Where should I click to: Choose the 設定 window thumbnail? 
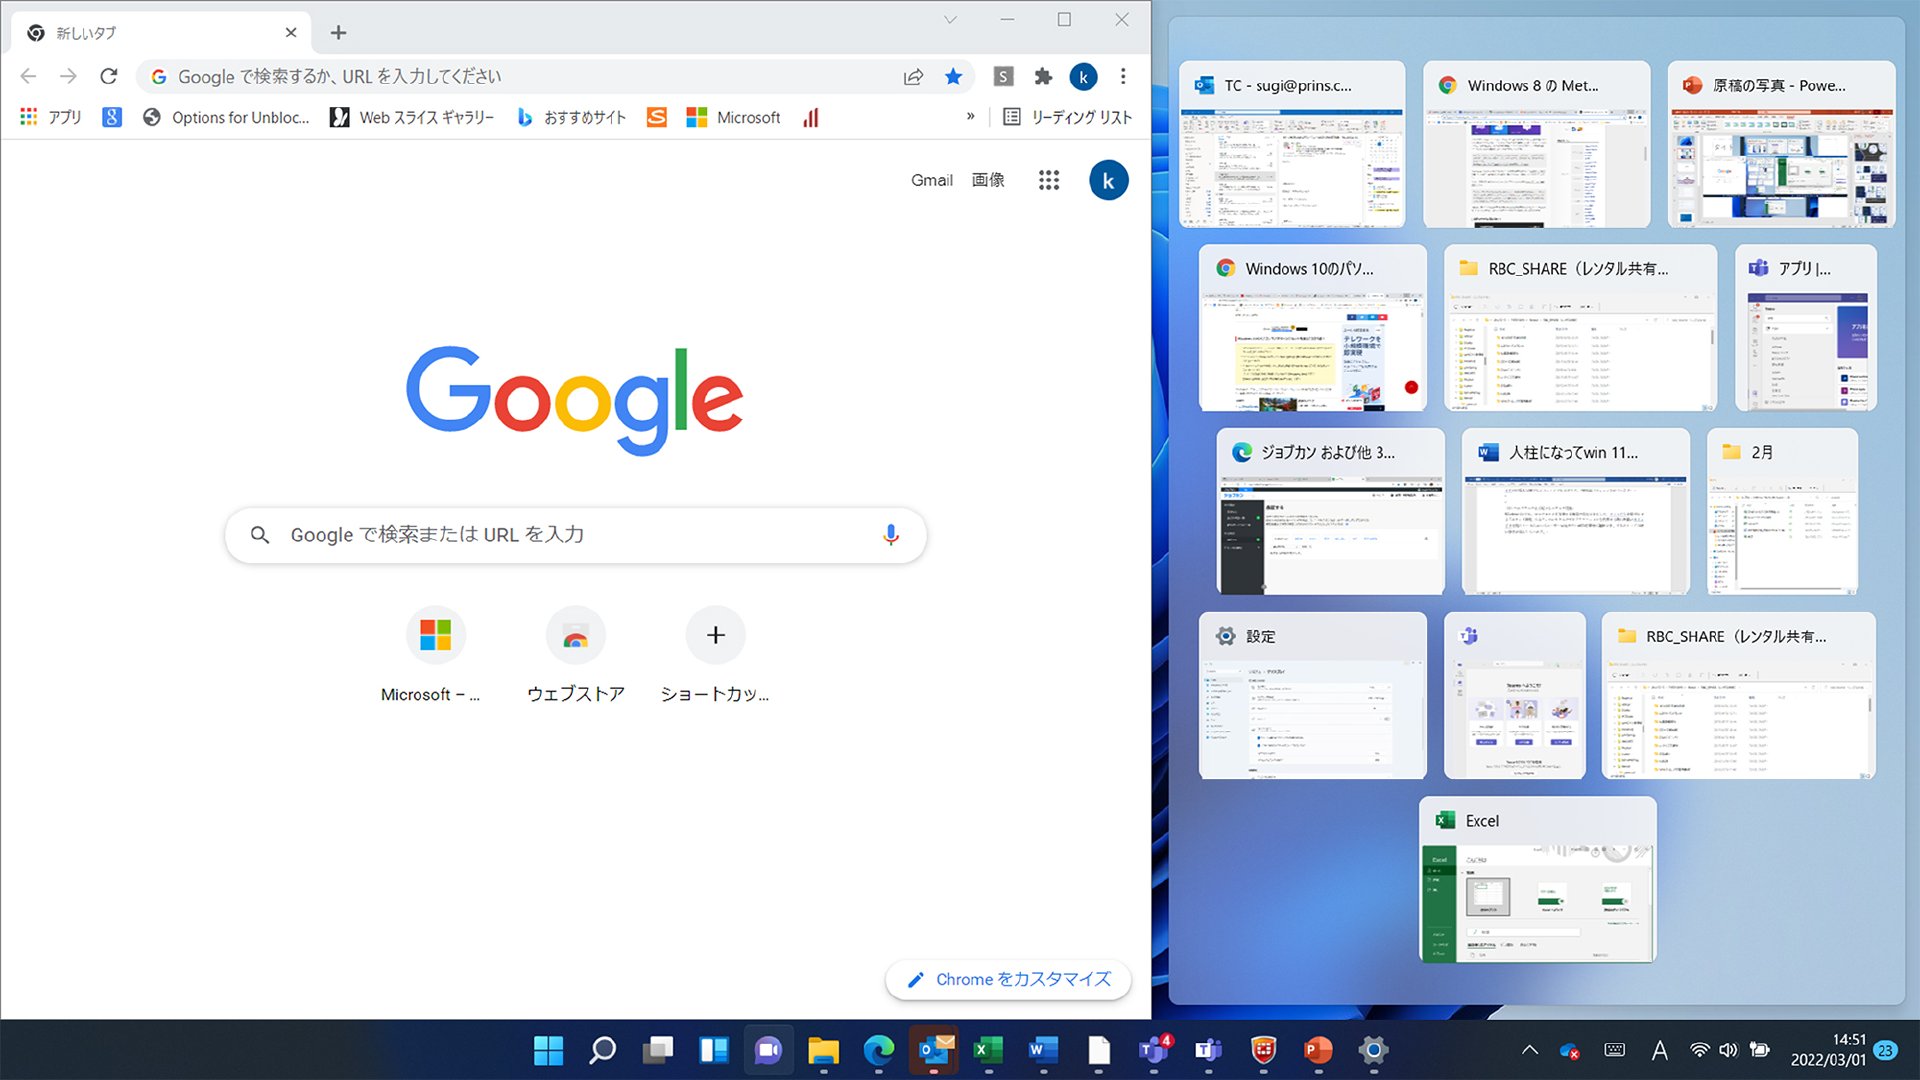tap(1313, 696)
